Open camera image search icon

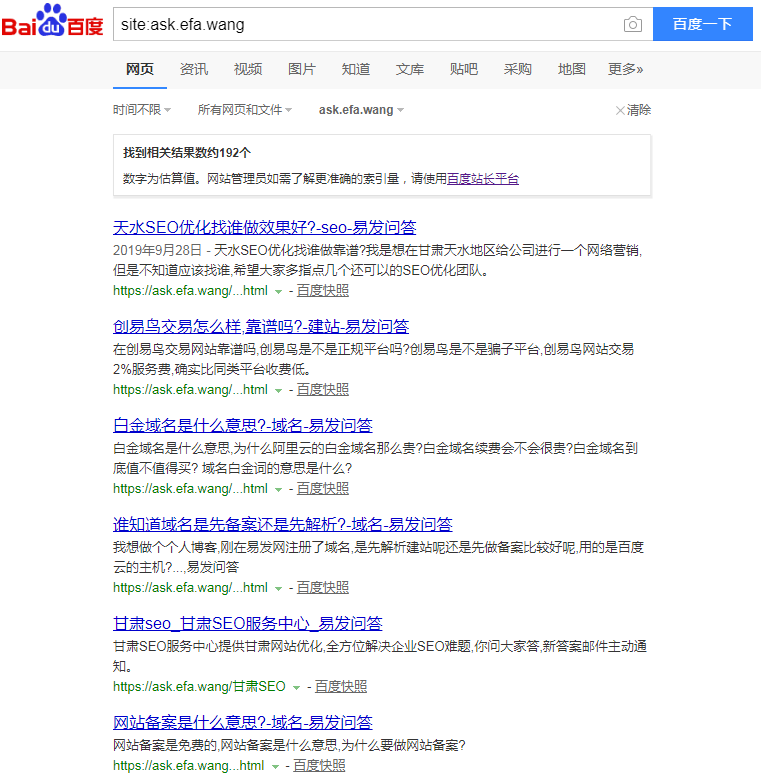(x=633, y=24)
